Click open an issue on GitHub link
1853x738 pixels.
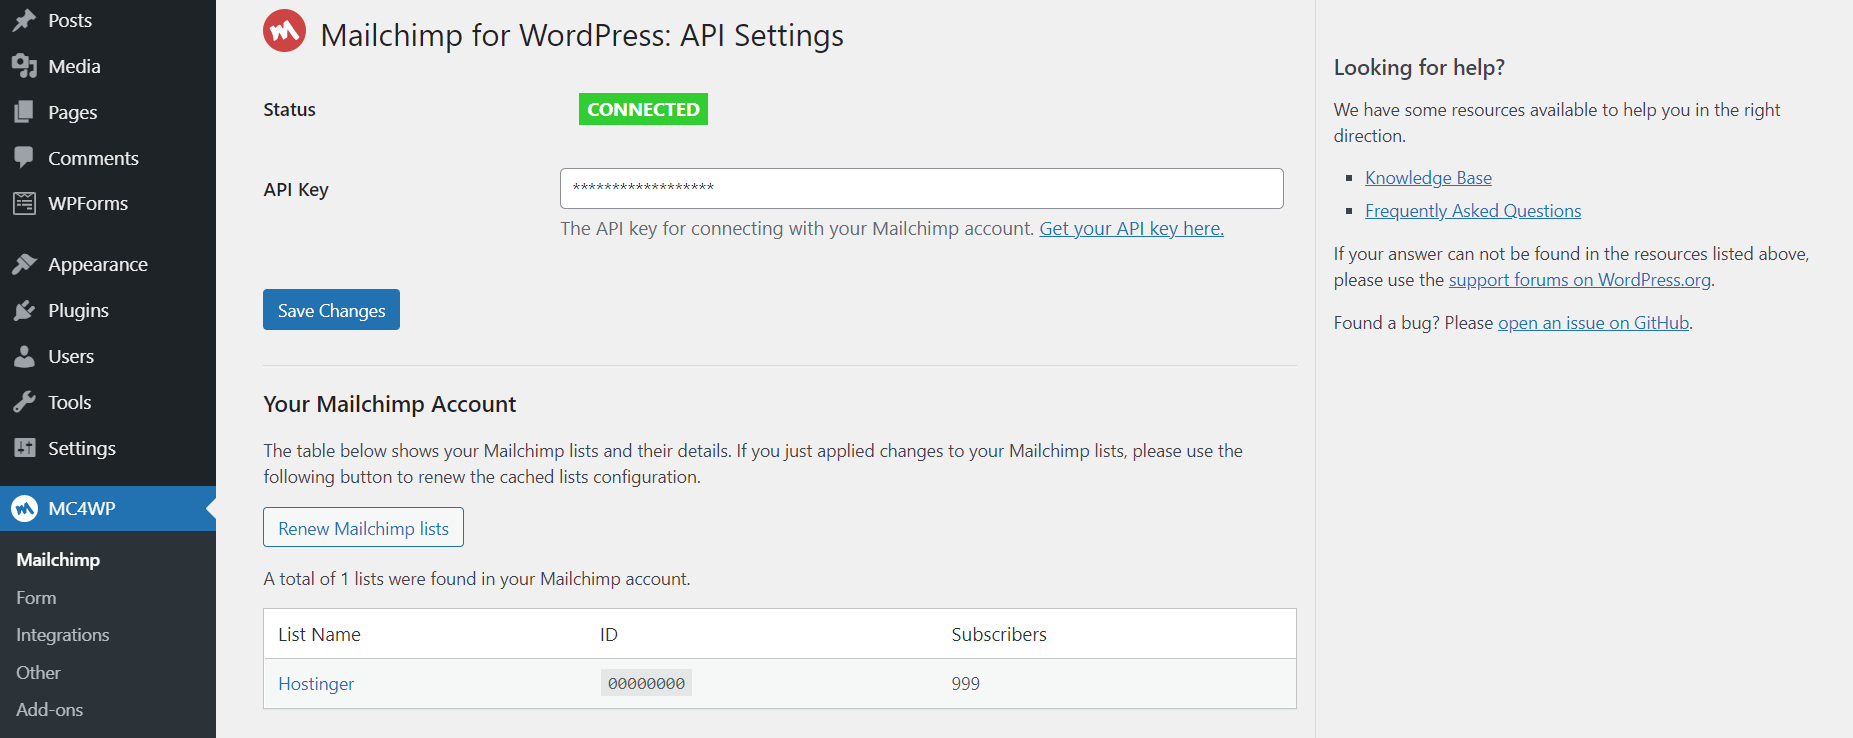[x=1593, y=323]
